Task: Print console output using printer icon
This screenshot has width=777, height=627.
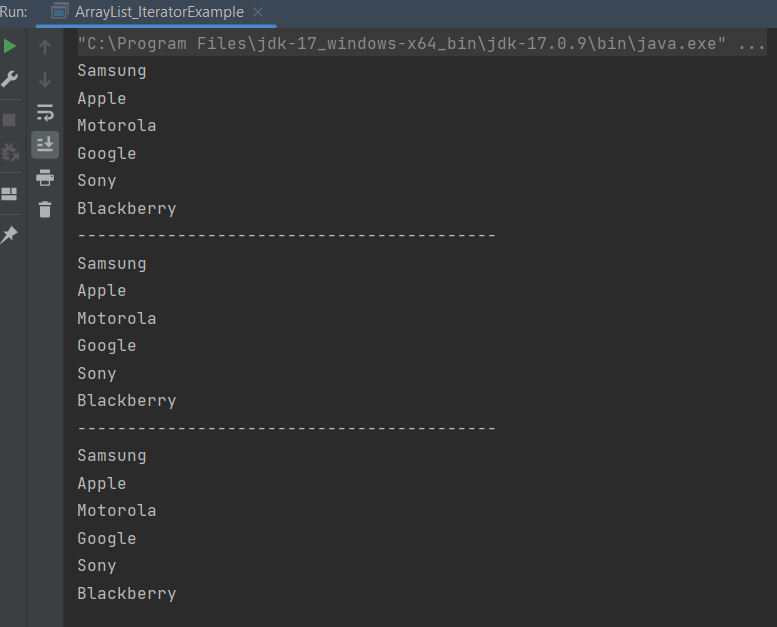Action: click(x=45, y=178)
